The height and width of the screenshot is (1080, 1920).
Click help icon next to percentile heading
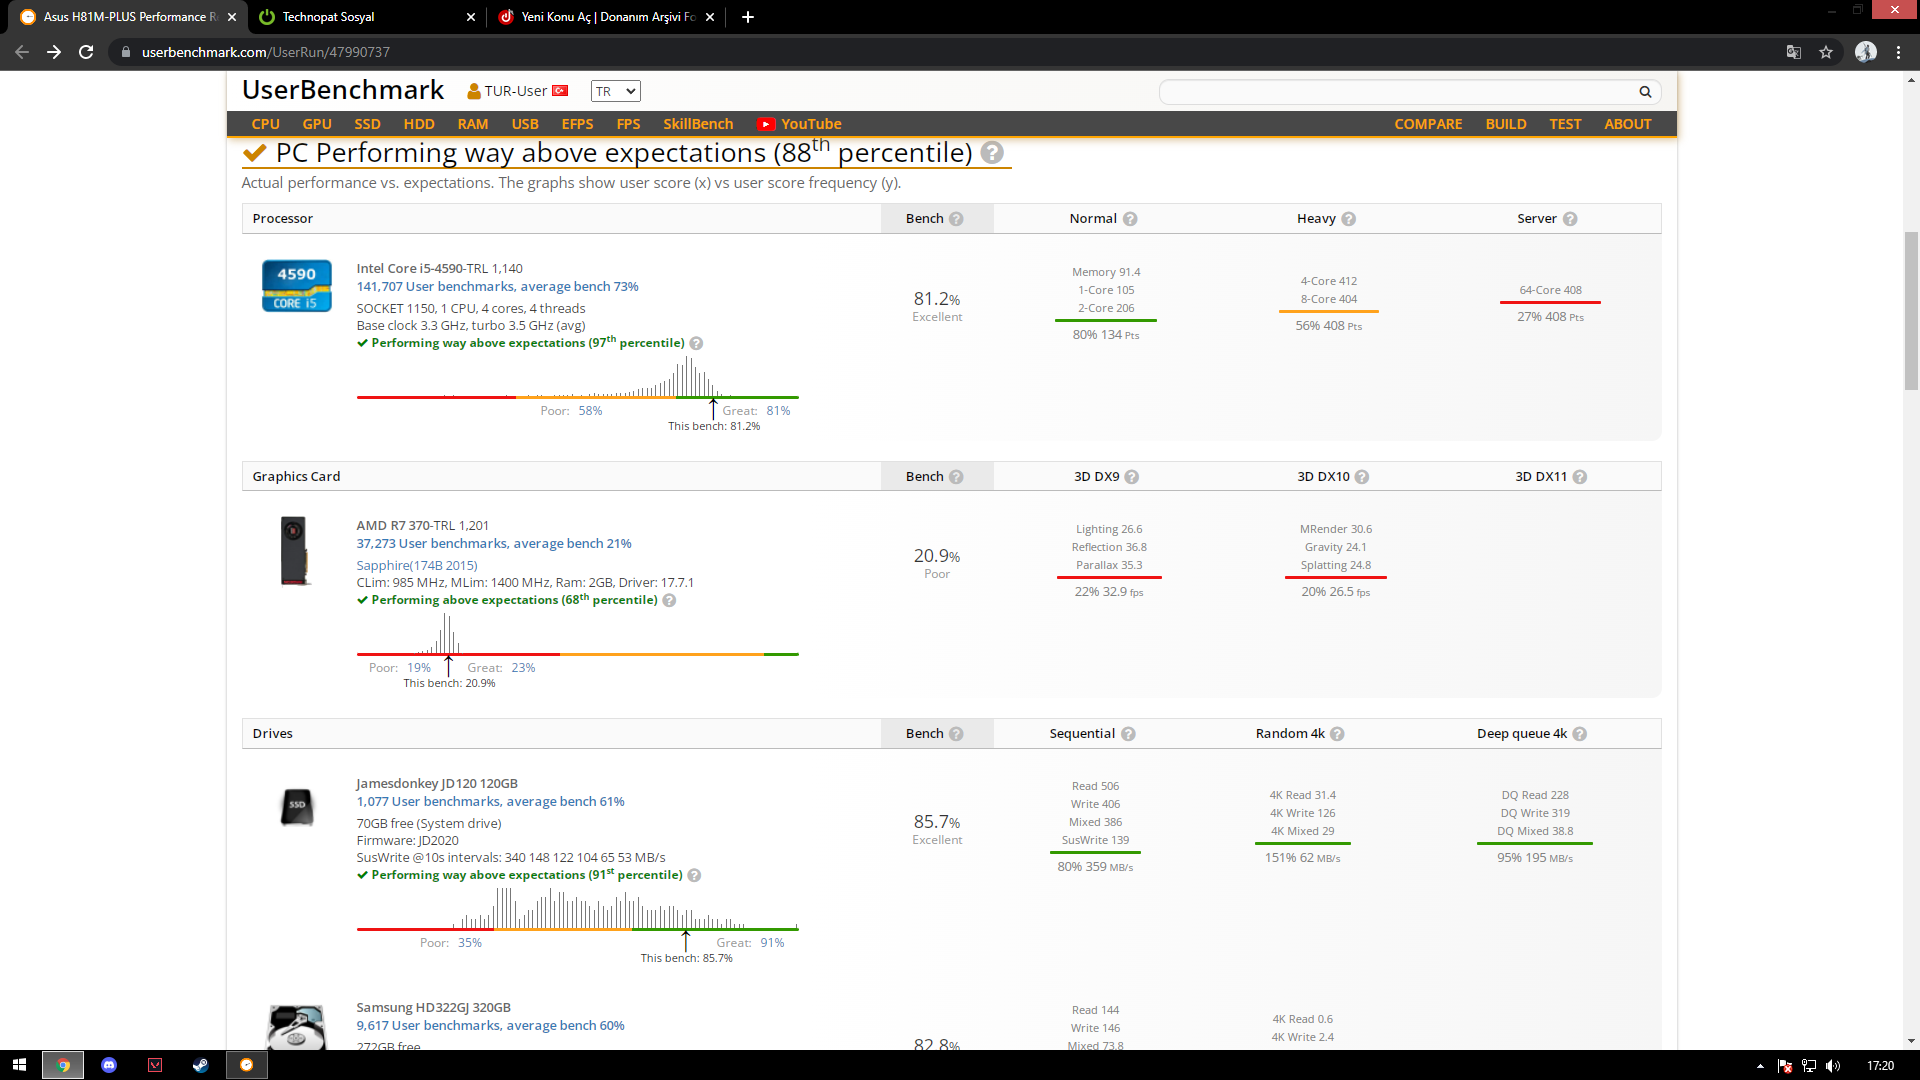tap(991, 153)
